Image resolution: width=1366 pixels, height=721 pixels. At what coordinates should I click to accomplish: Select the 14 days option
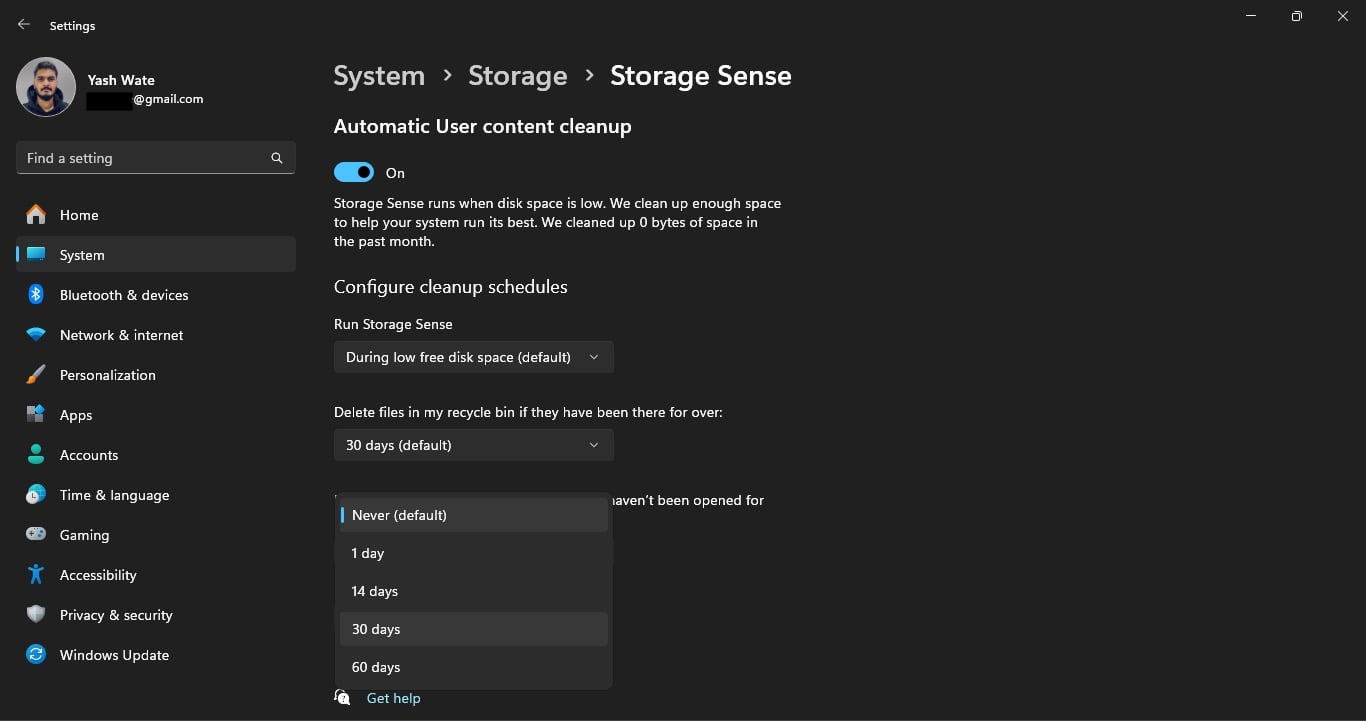point(473,591)
